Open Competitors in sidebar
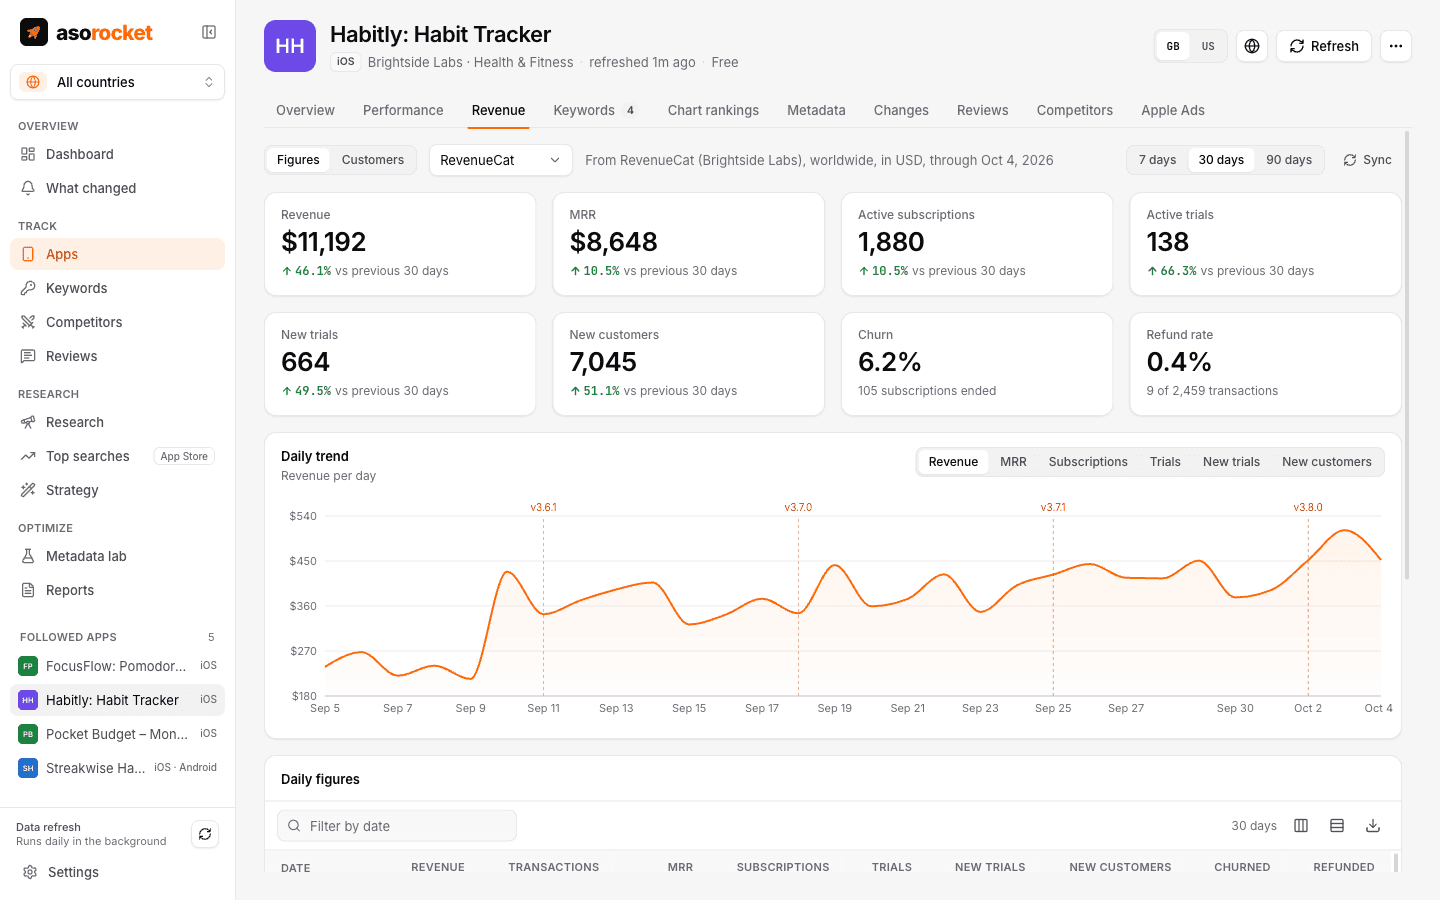The height and width of the screenshot is (900, 1440). click(x=117, y=322)
